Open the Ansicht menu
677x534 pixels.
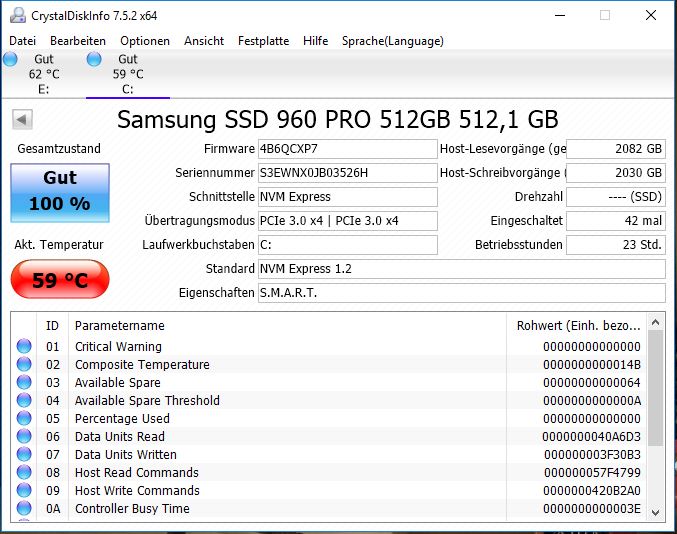coord(204,41)
